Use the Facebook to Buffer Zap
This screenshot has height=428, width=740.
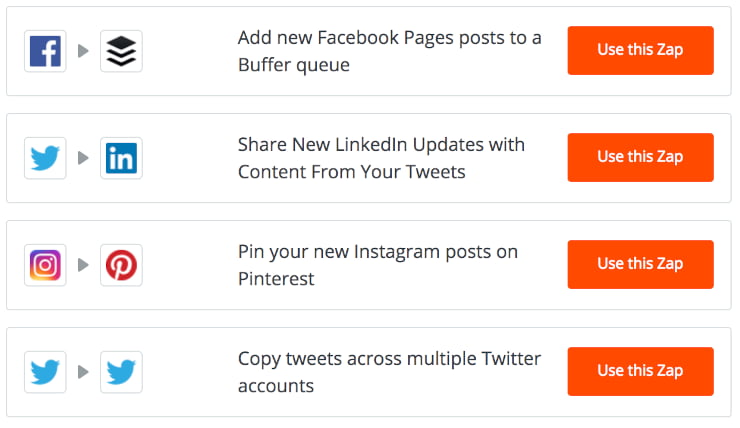(640, 50)
